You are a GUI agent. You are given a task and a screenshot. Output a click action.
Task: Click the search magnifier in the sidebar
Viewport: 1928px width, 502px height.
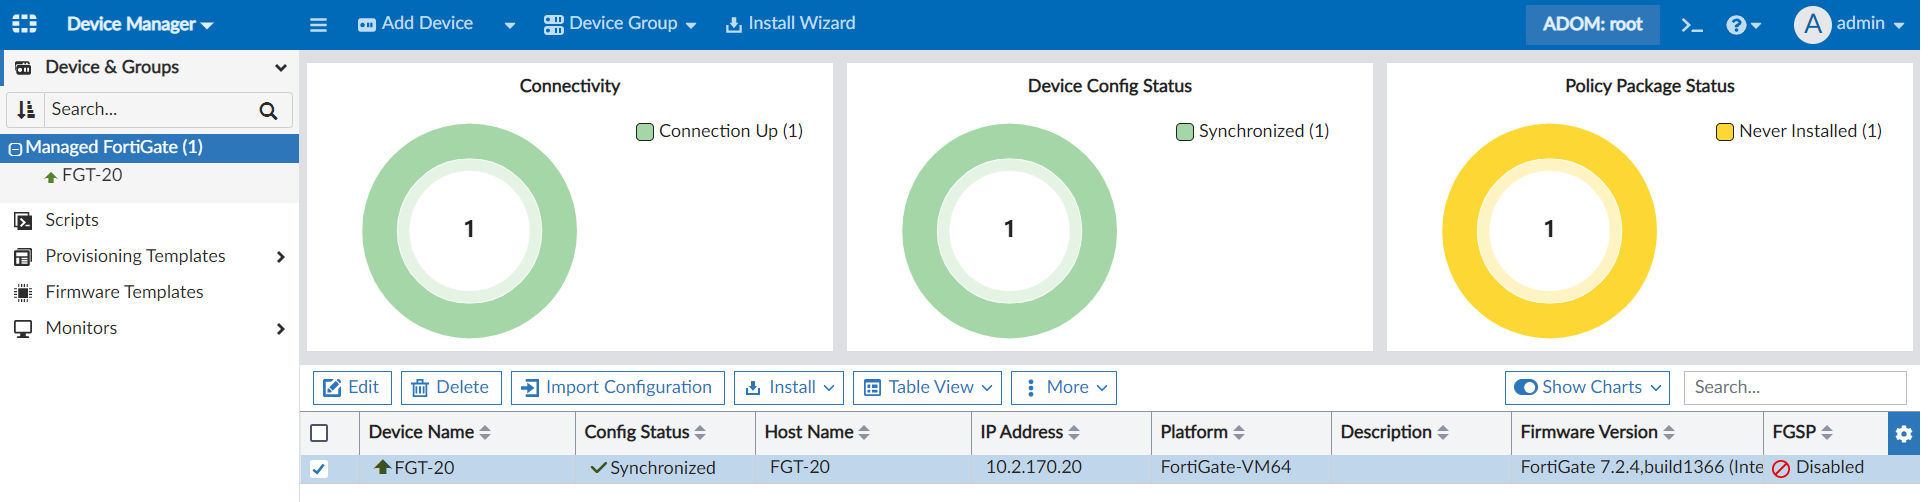268,110
